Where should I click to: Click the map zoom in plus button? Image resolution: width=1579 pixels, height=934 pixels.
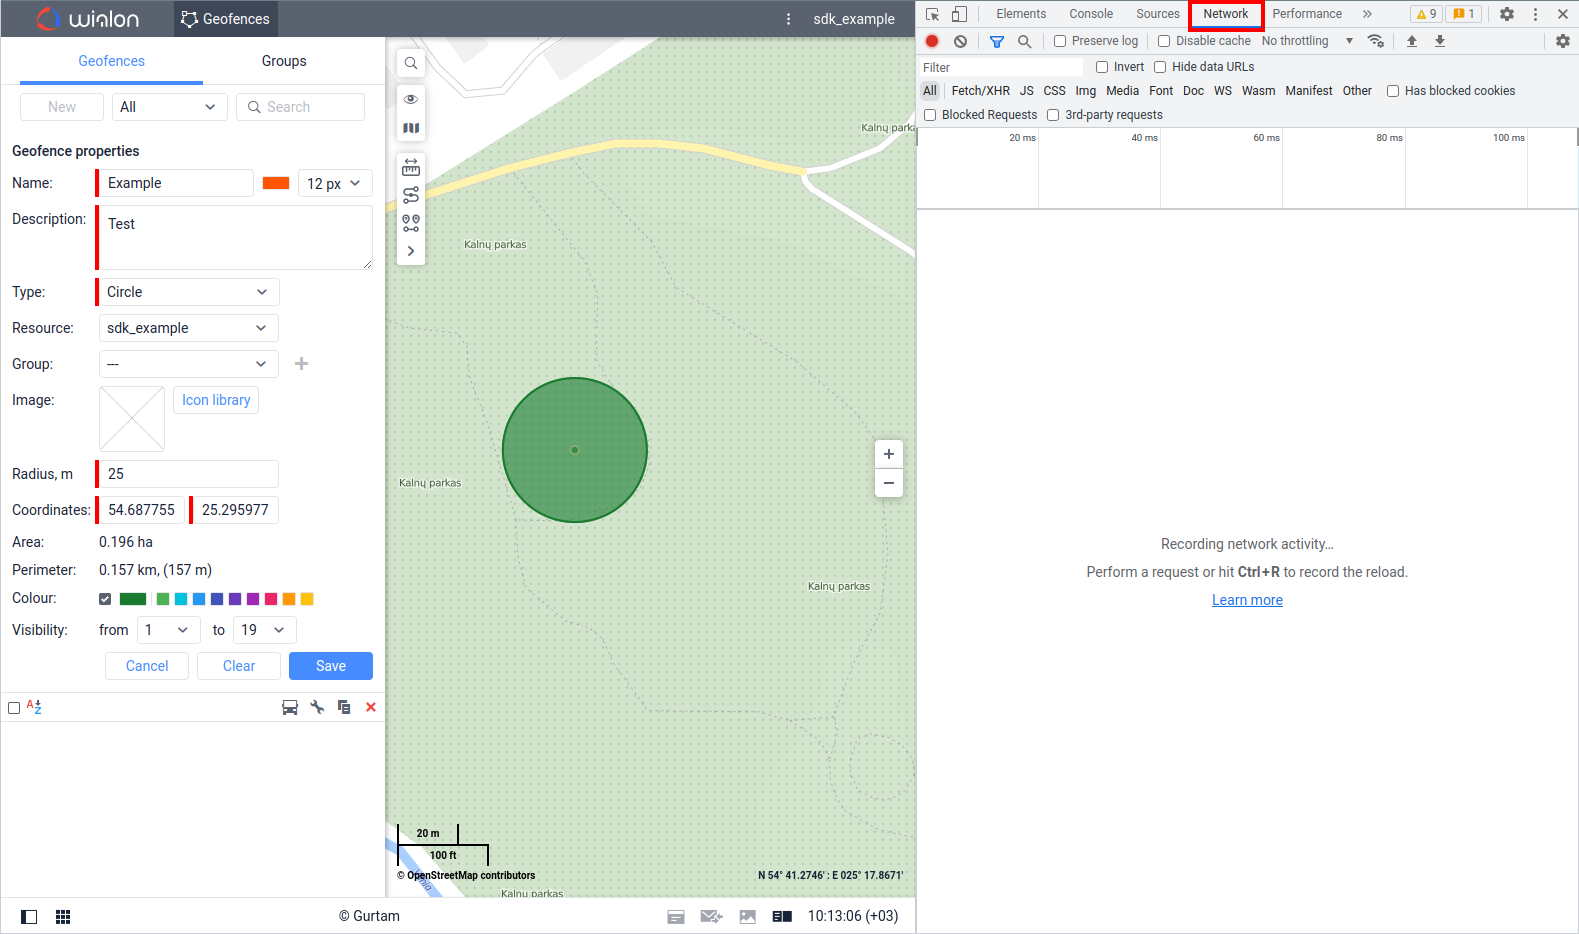888,454
